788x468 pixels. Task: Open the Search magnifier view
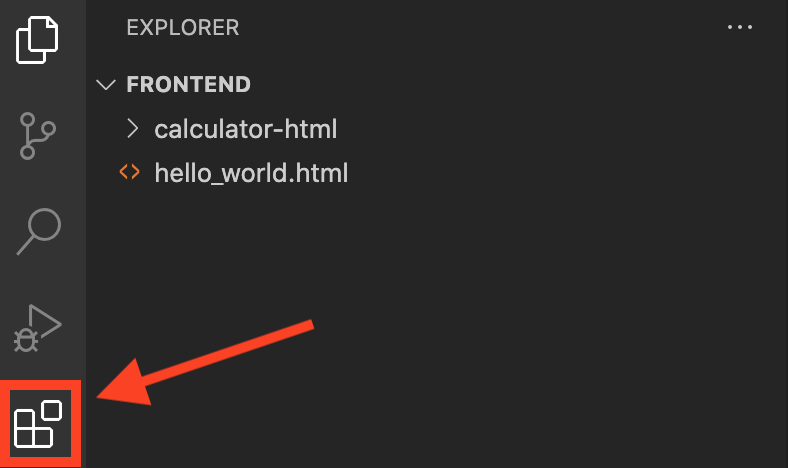pos(39,231)
